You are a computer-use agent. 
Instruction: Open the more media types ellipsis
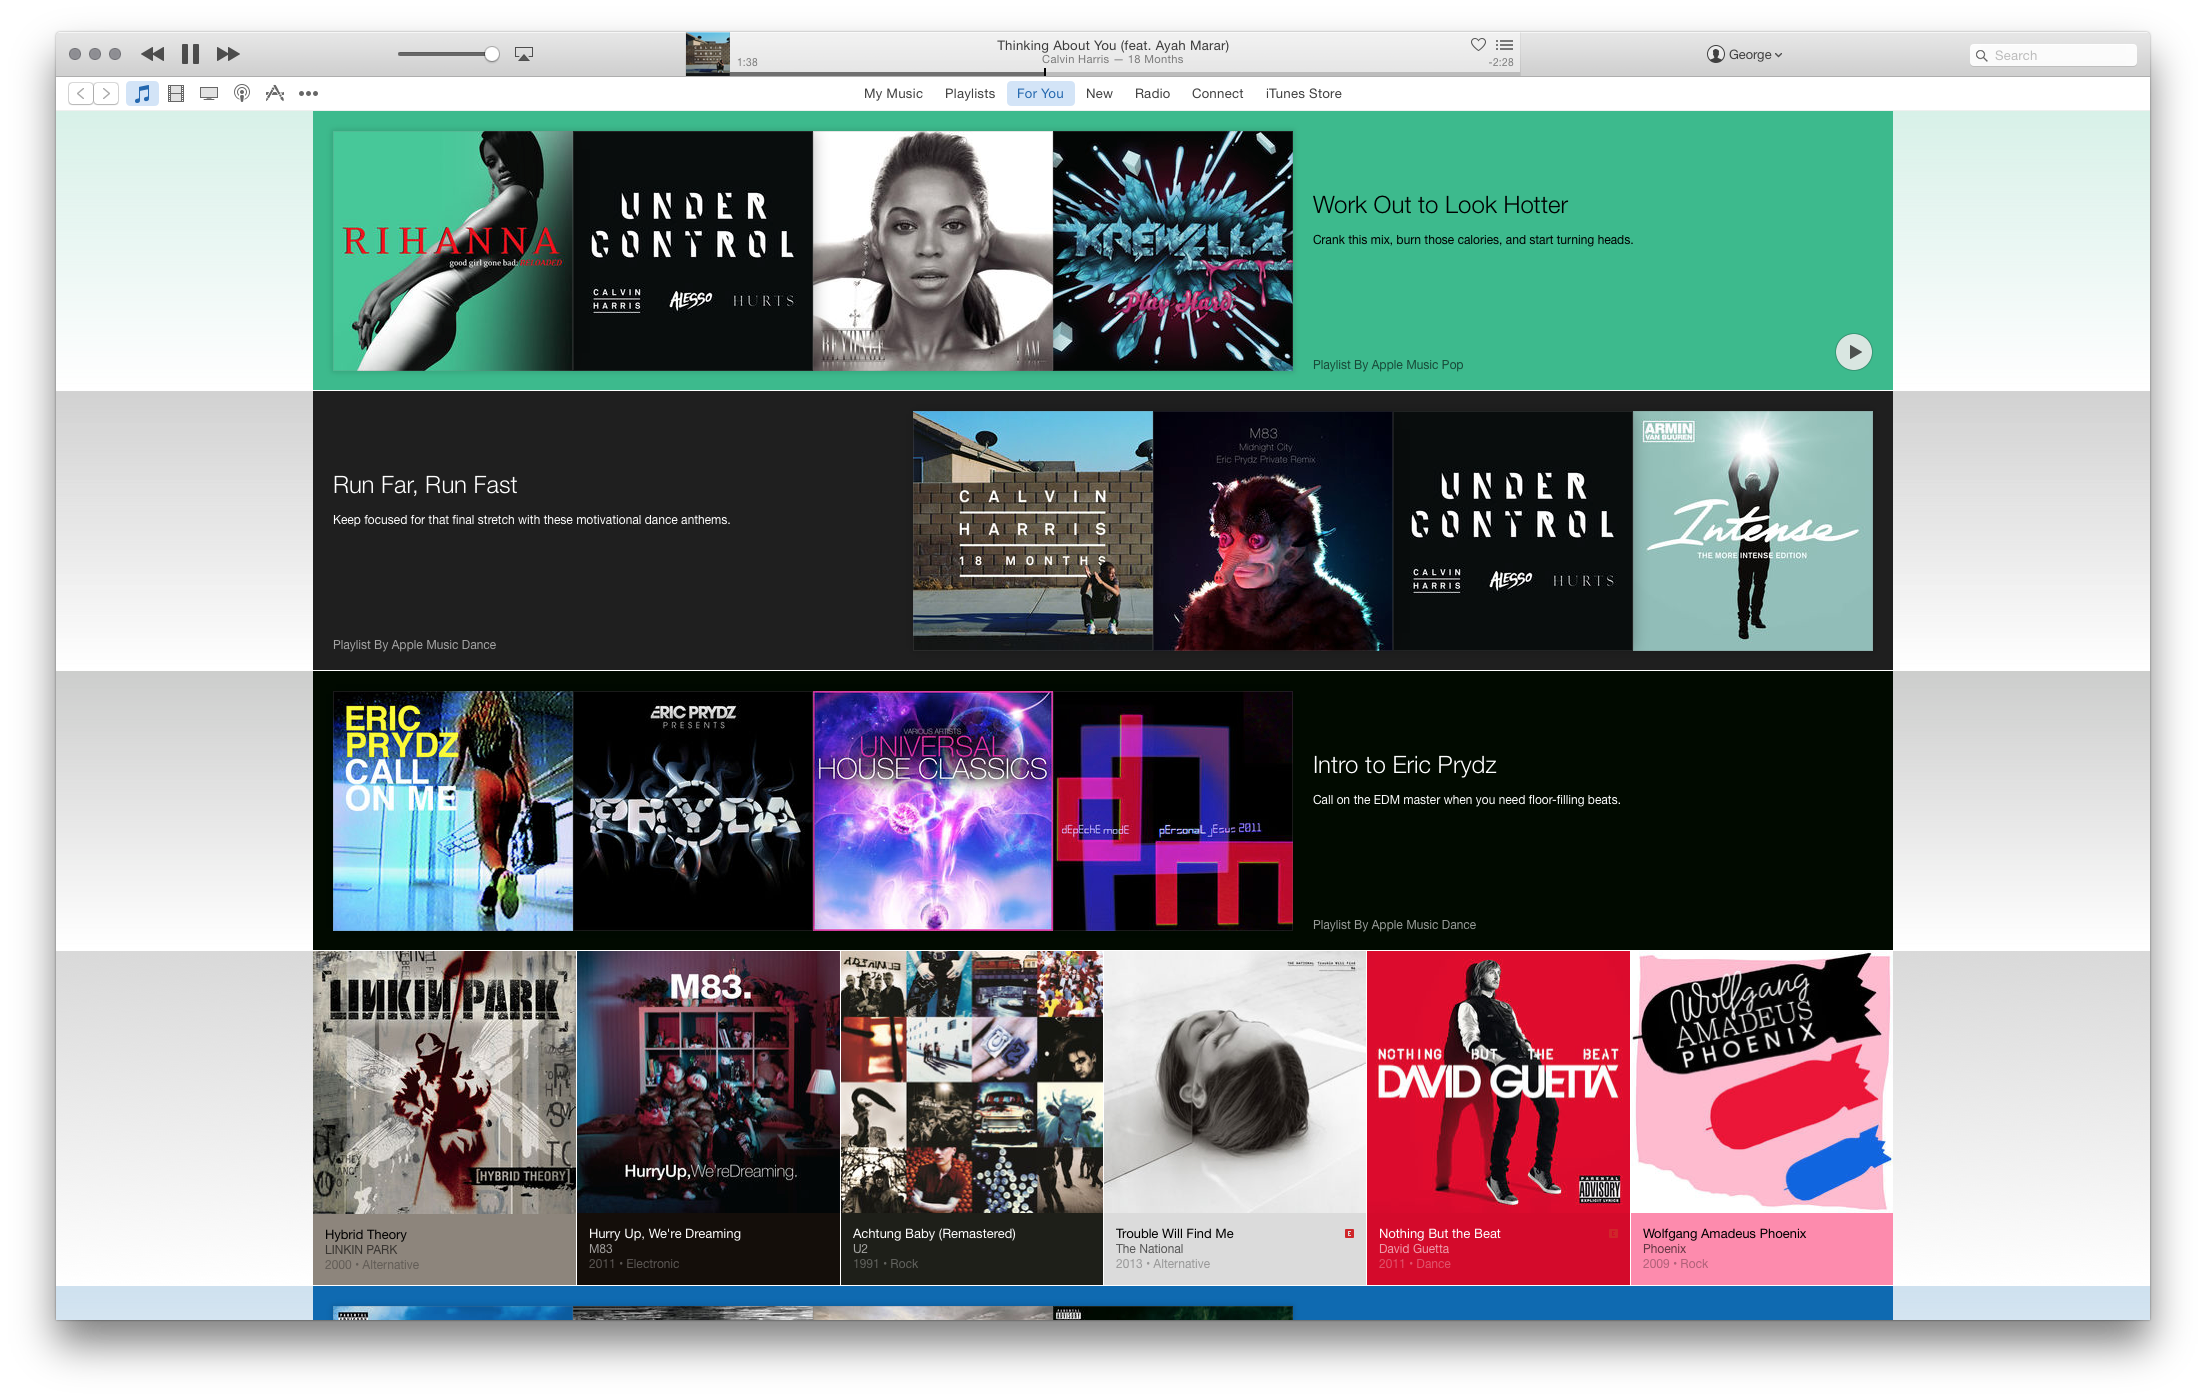(308, 93)
